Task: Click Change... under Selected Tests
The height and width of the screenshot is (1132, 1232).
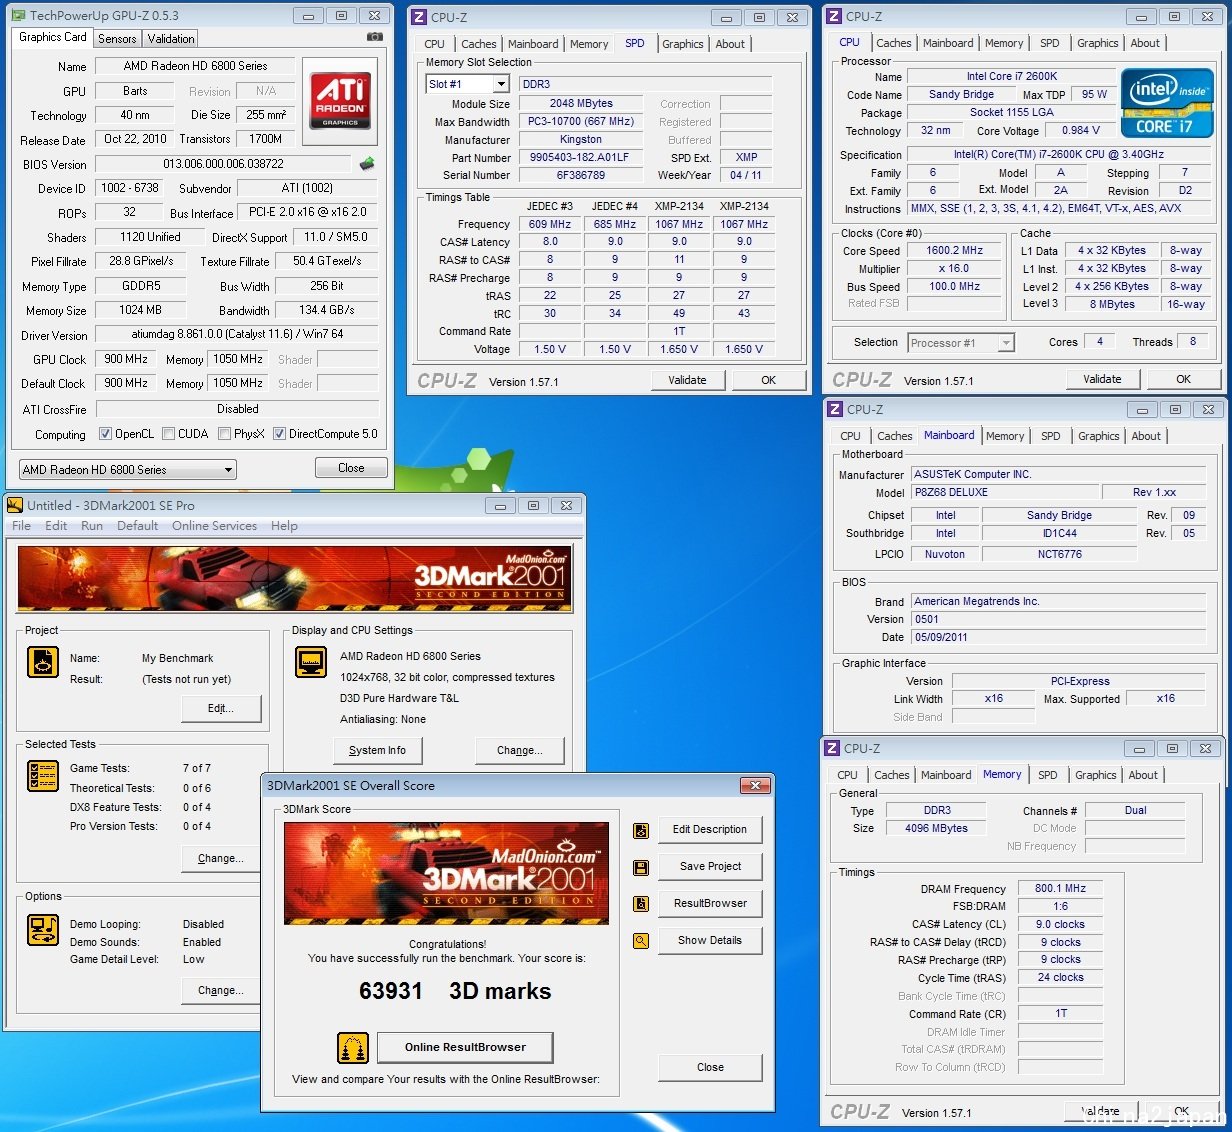Action: (221, 858)
